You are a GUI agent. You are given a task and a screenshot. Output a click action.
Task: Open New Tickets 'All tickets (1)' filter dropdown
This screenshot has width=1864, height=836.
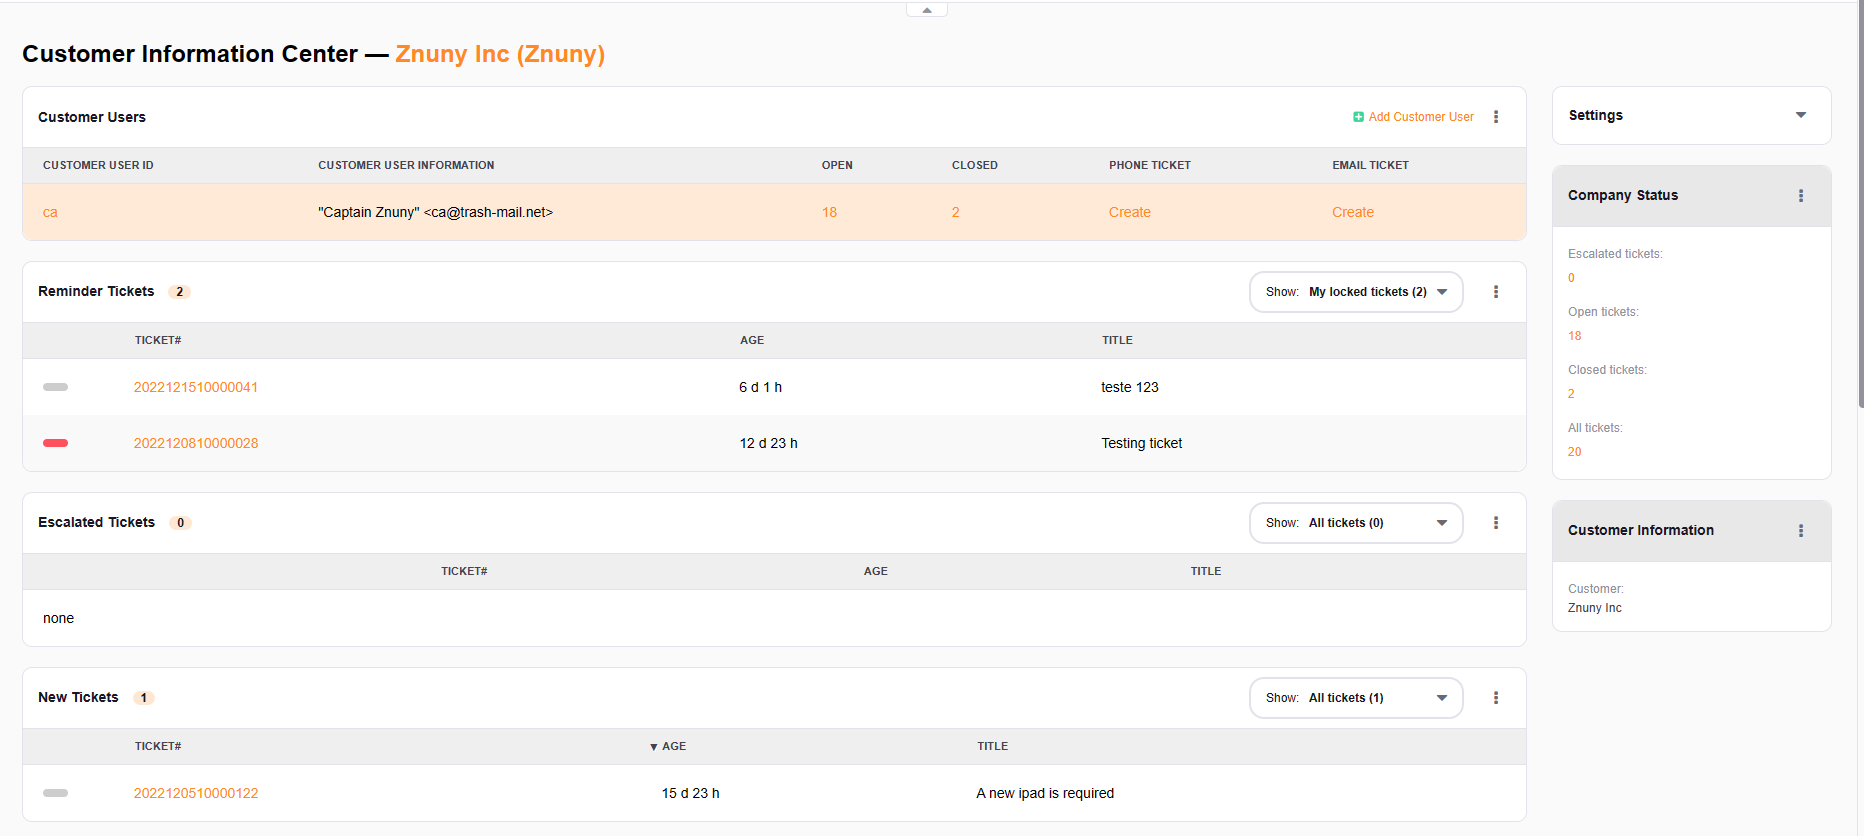pyautogui.click(x=1355, y=698)
